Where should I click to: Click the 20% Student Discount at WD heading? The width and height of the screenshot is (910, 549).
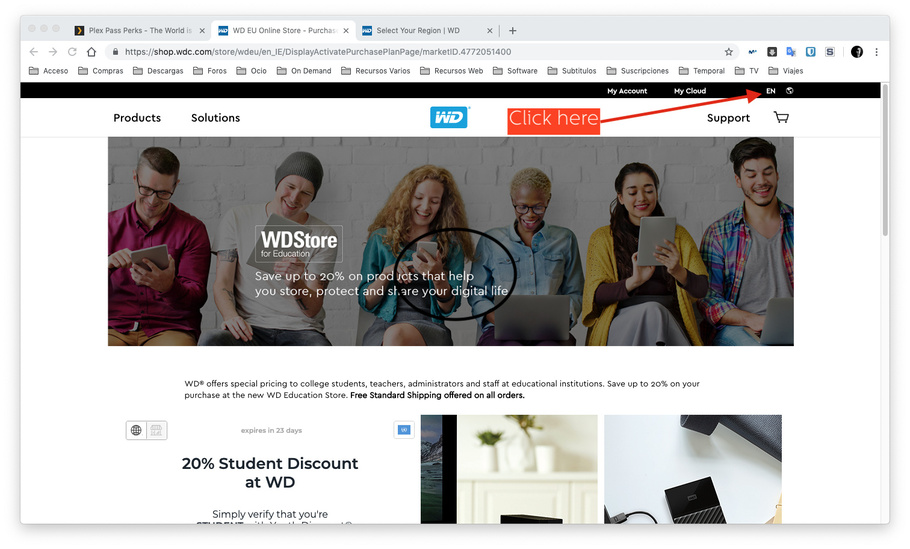click(270, 472)
